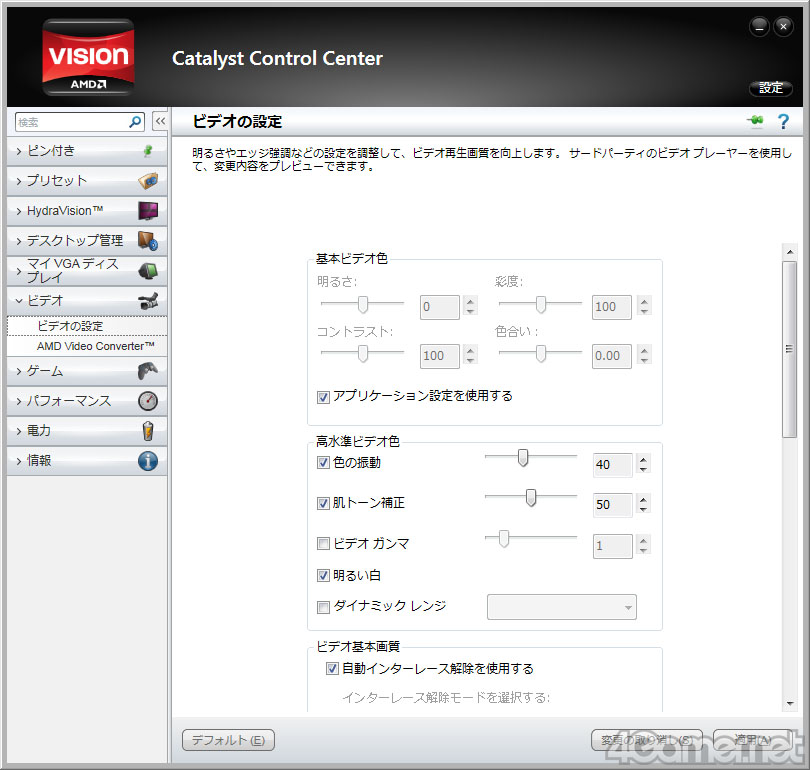Click the desktop management icon
The image size is (810, 770).
tap(148, 241)
